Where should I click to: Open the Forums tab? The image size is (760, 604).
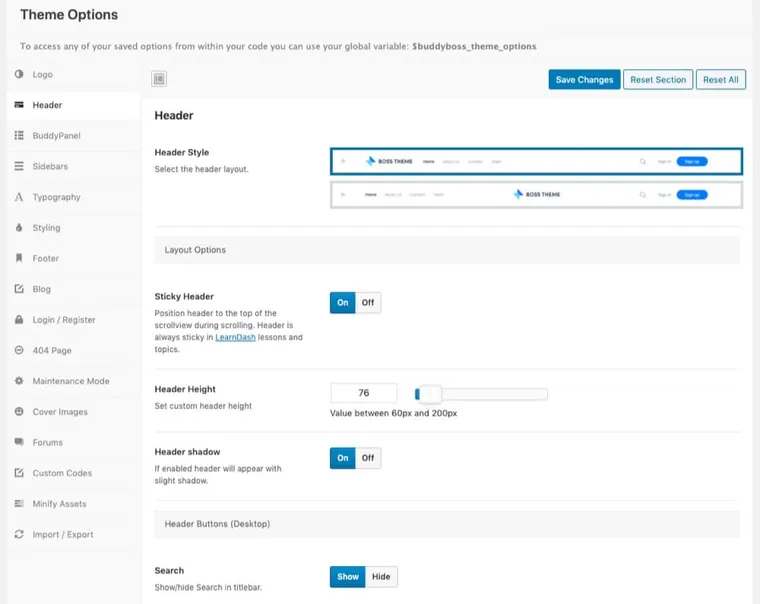click(x=74, y=442)
